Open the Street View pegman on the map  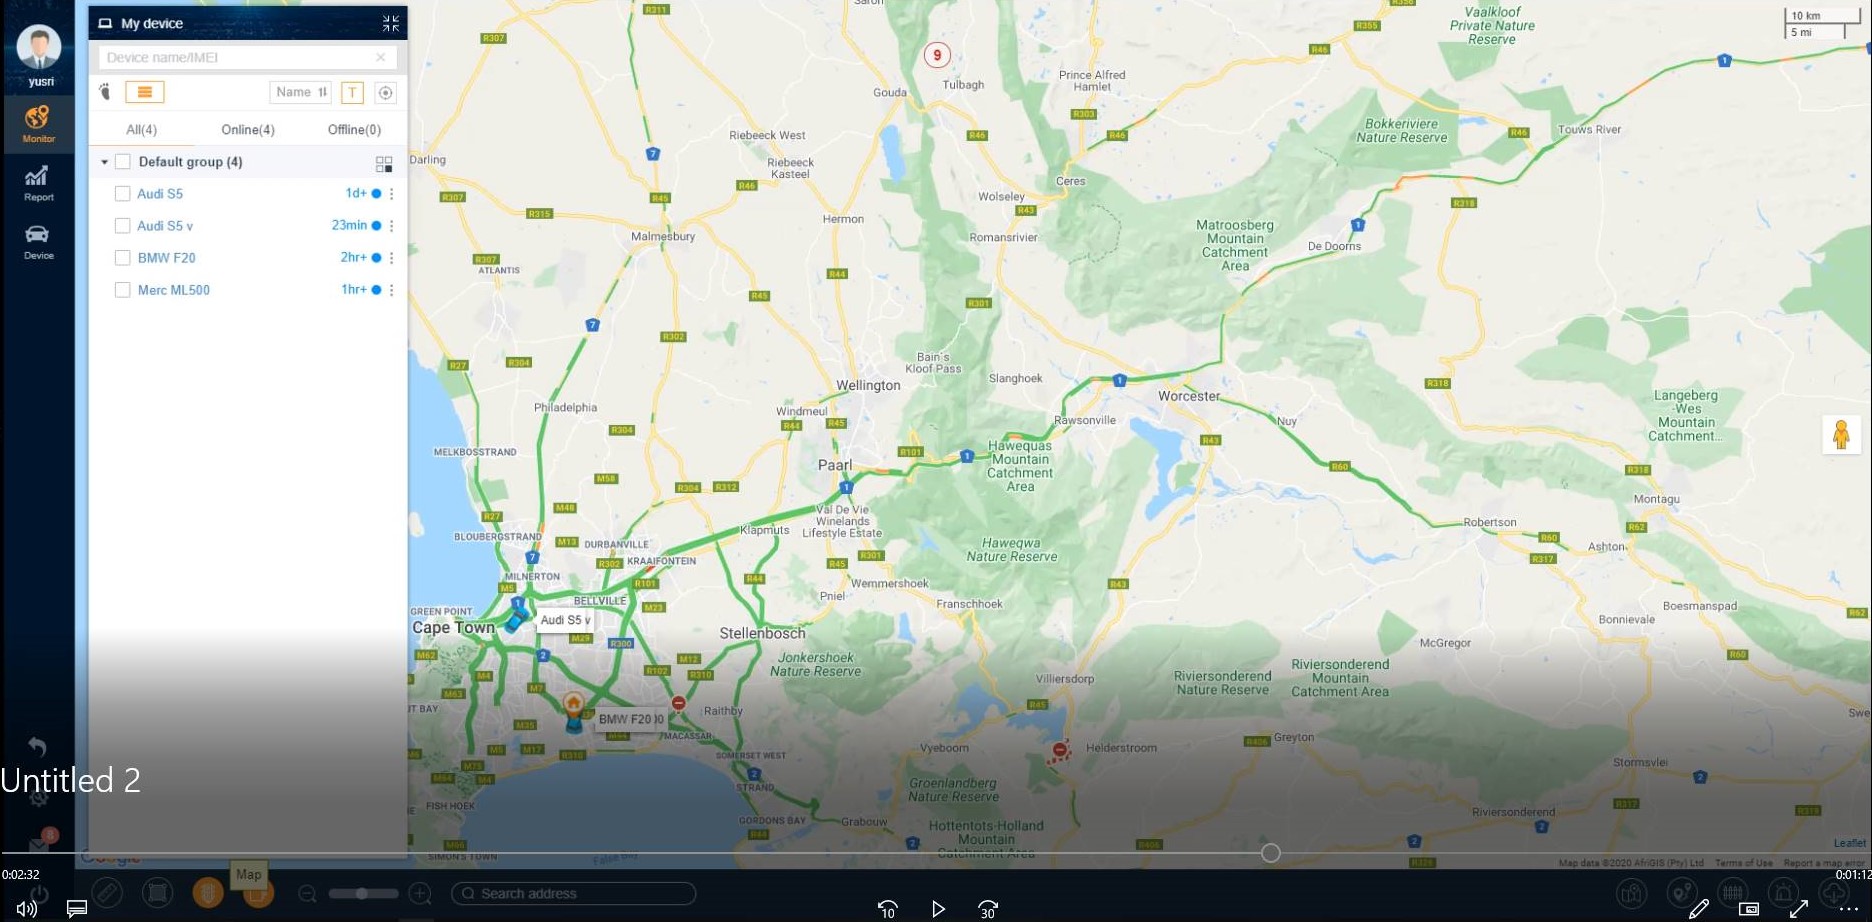[x=1841, y=434]
